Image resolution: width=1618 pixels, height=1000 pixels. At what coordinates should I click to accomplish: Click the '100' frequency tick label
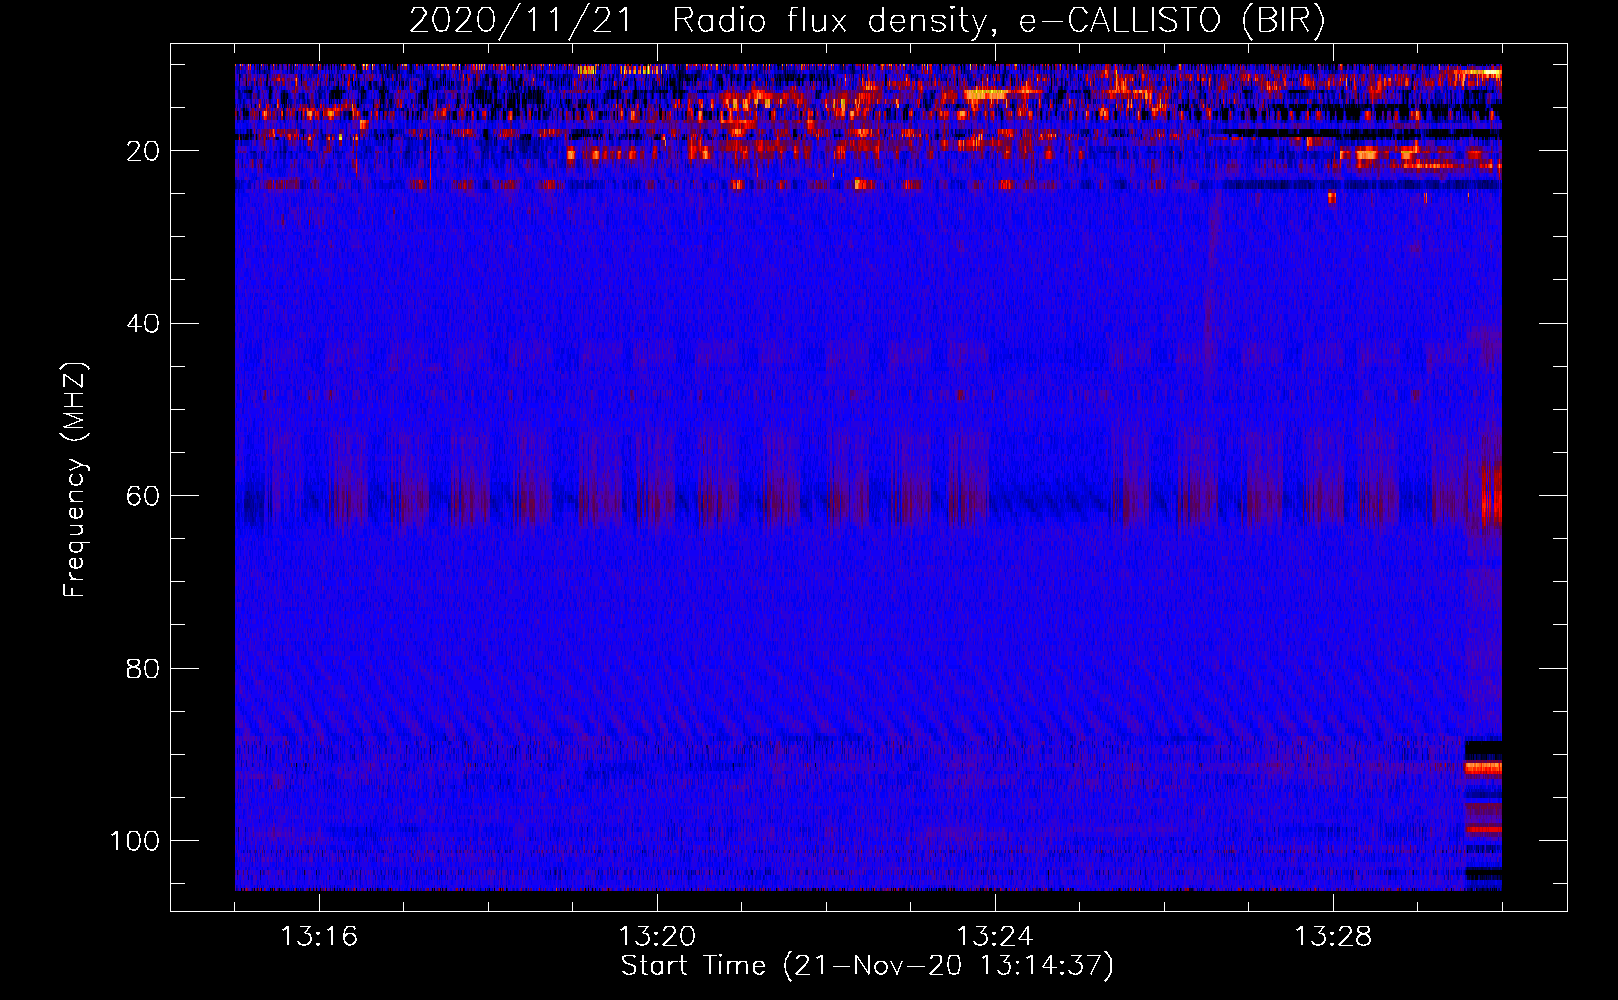(x=135, y=841)
